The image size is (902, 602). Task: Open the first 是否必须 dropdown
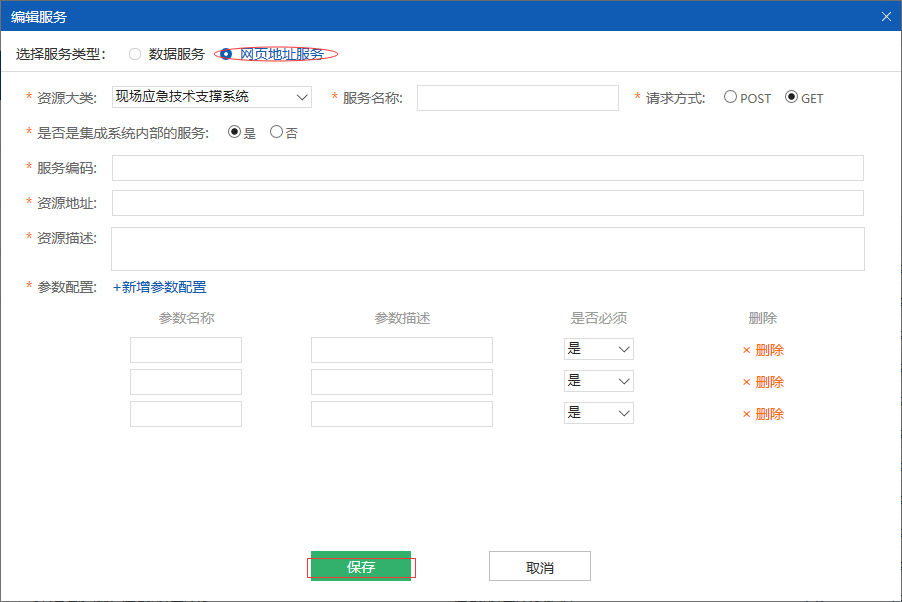[x=598, y=349]
